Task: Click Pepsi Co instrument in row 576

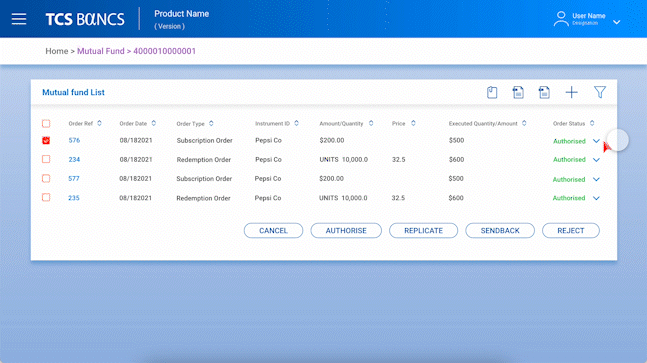Action: [x=268, y=140]
